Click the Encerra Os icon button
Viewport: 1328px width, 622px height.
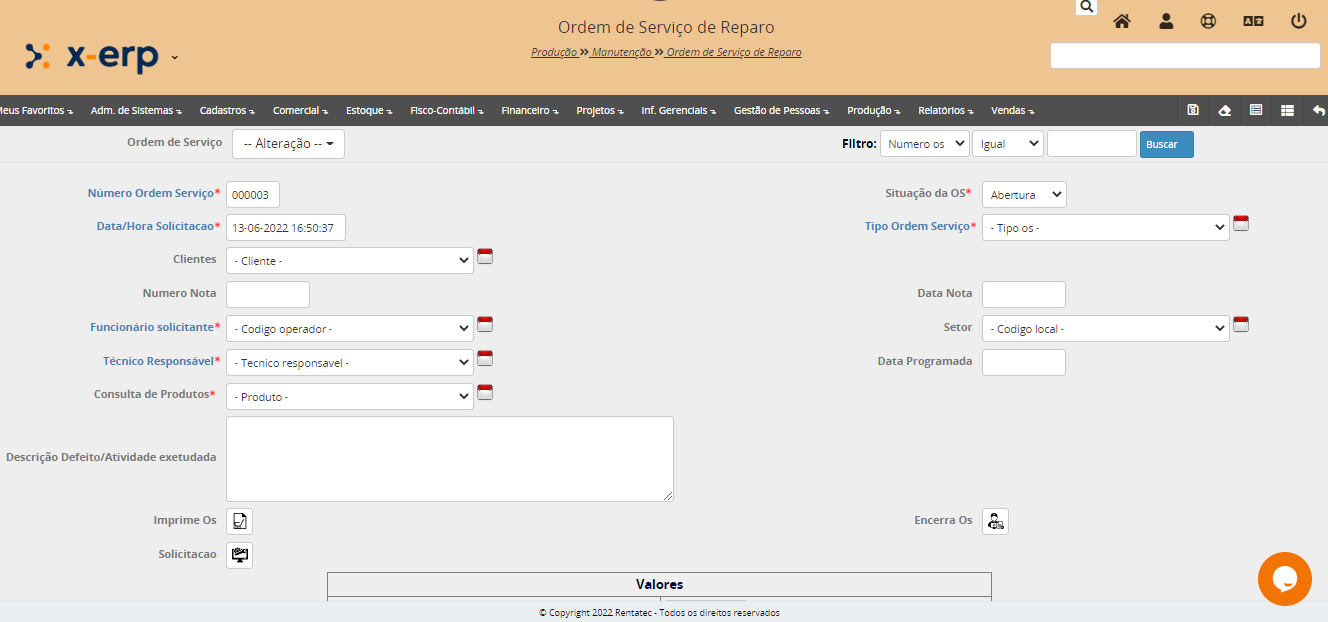pyautogui.click(x=995, y=521)
